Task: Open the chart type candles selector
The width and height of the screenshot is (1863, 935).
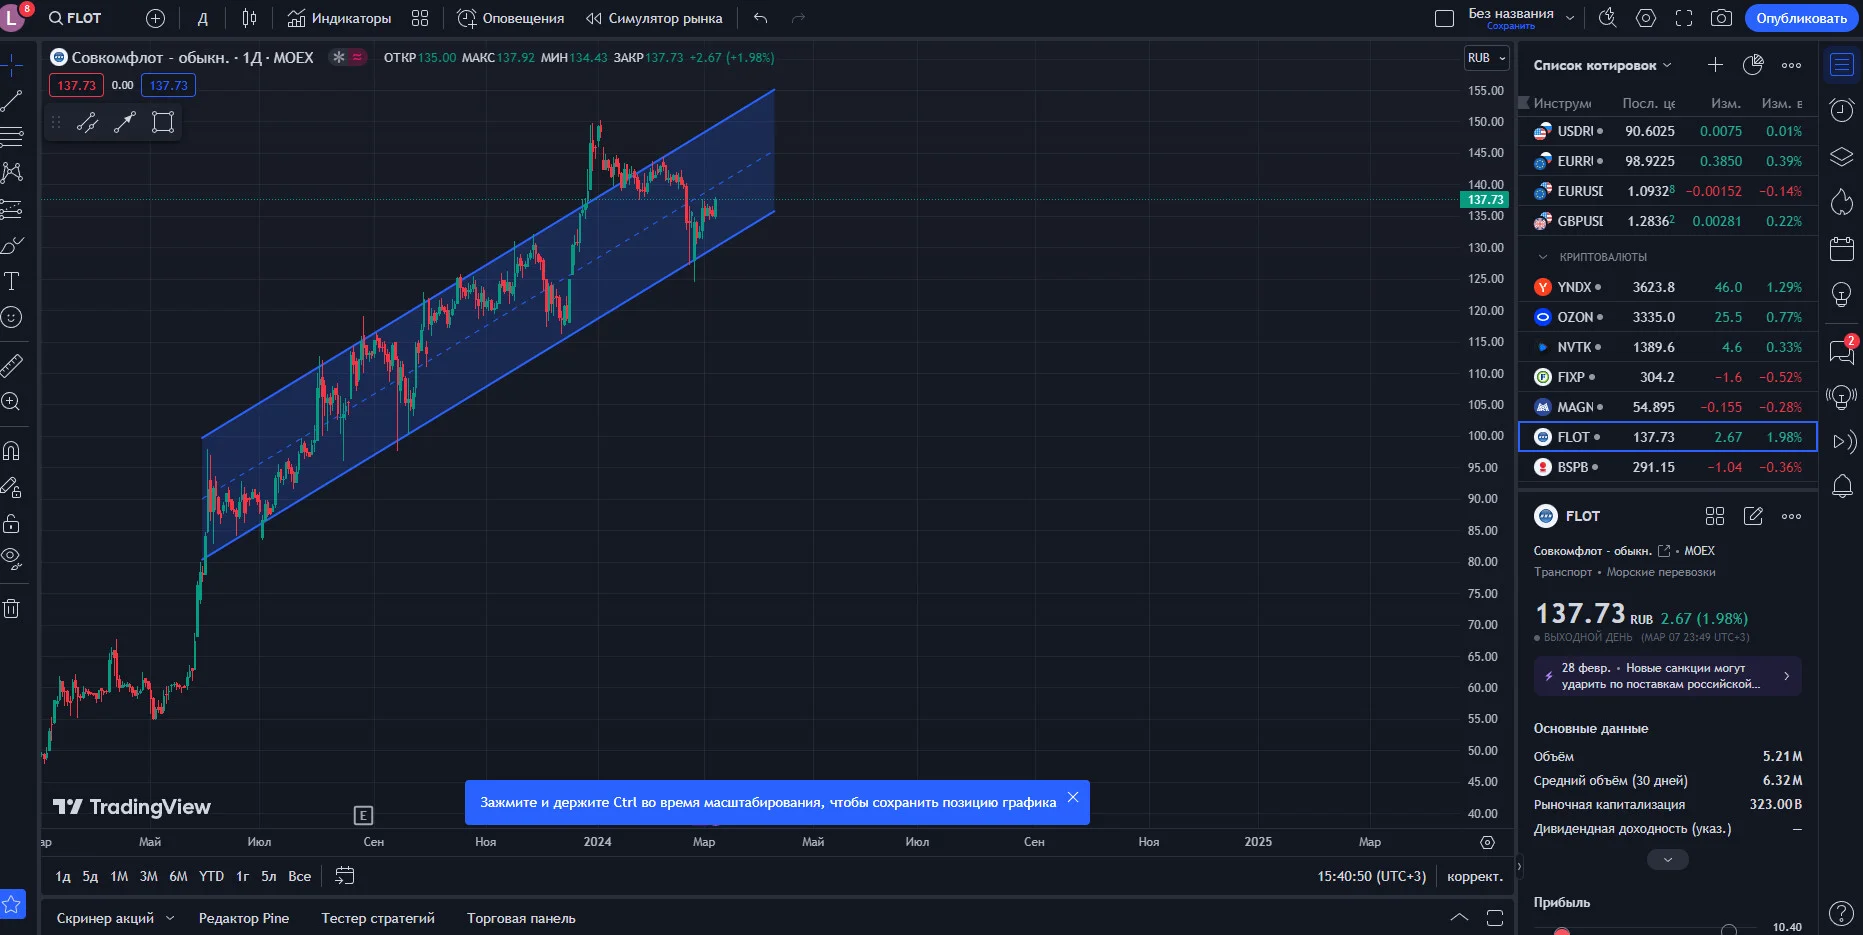Action: (x=250, y=18)
